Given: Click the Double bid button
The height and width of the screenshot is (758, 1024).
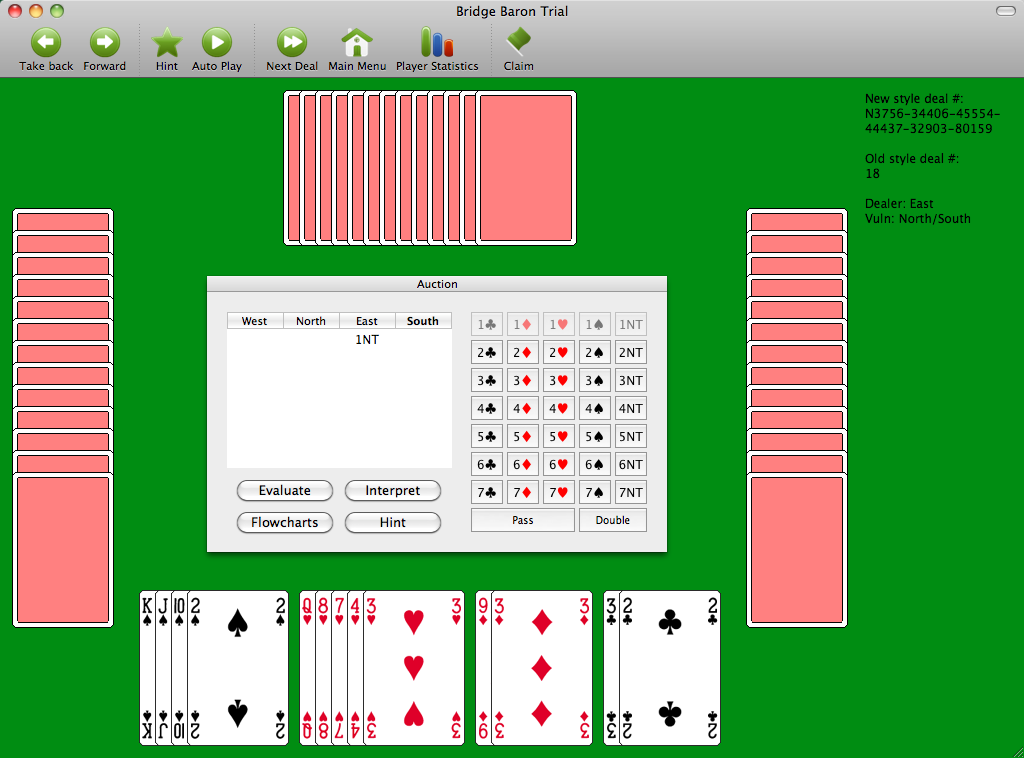Looking at the screenshot, I should (613, 520).
